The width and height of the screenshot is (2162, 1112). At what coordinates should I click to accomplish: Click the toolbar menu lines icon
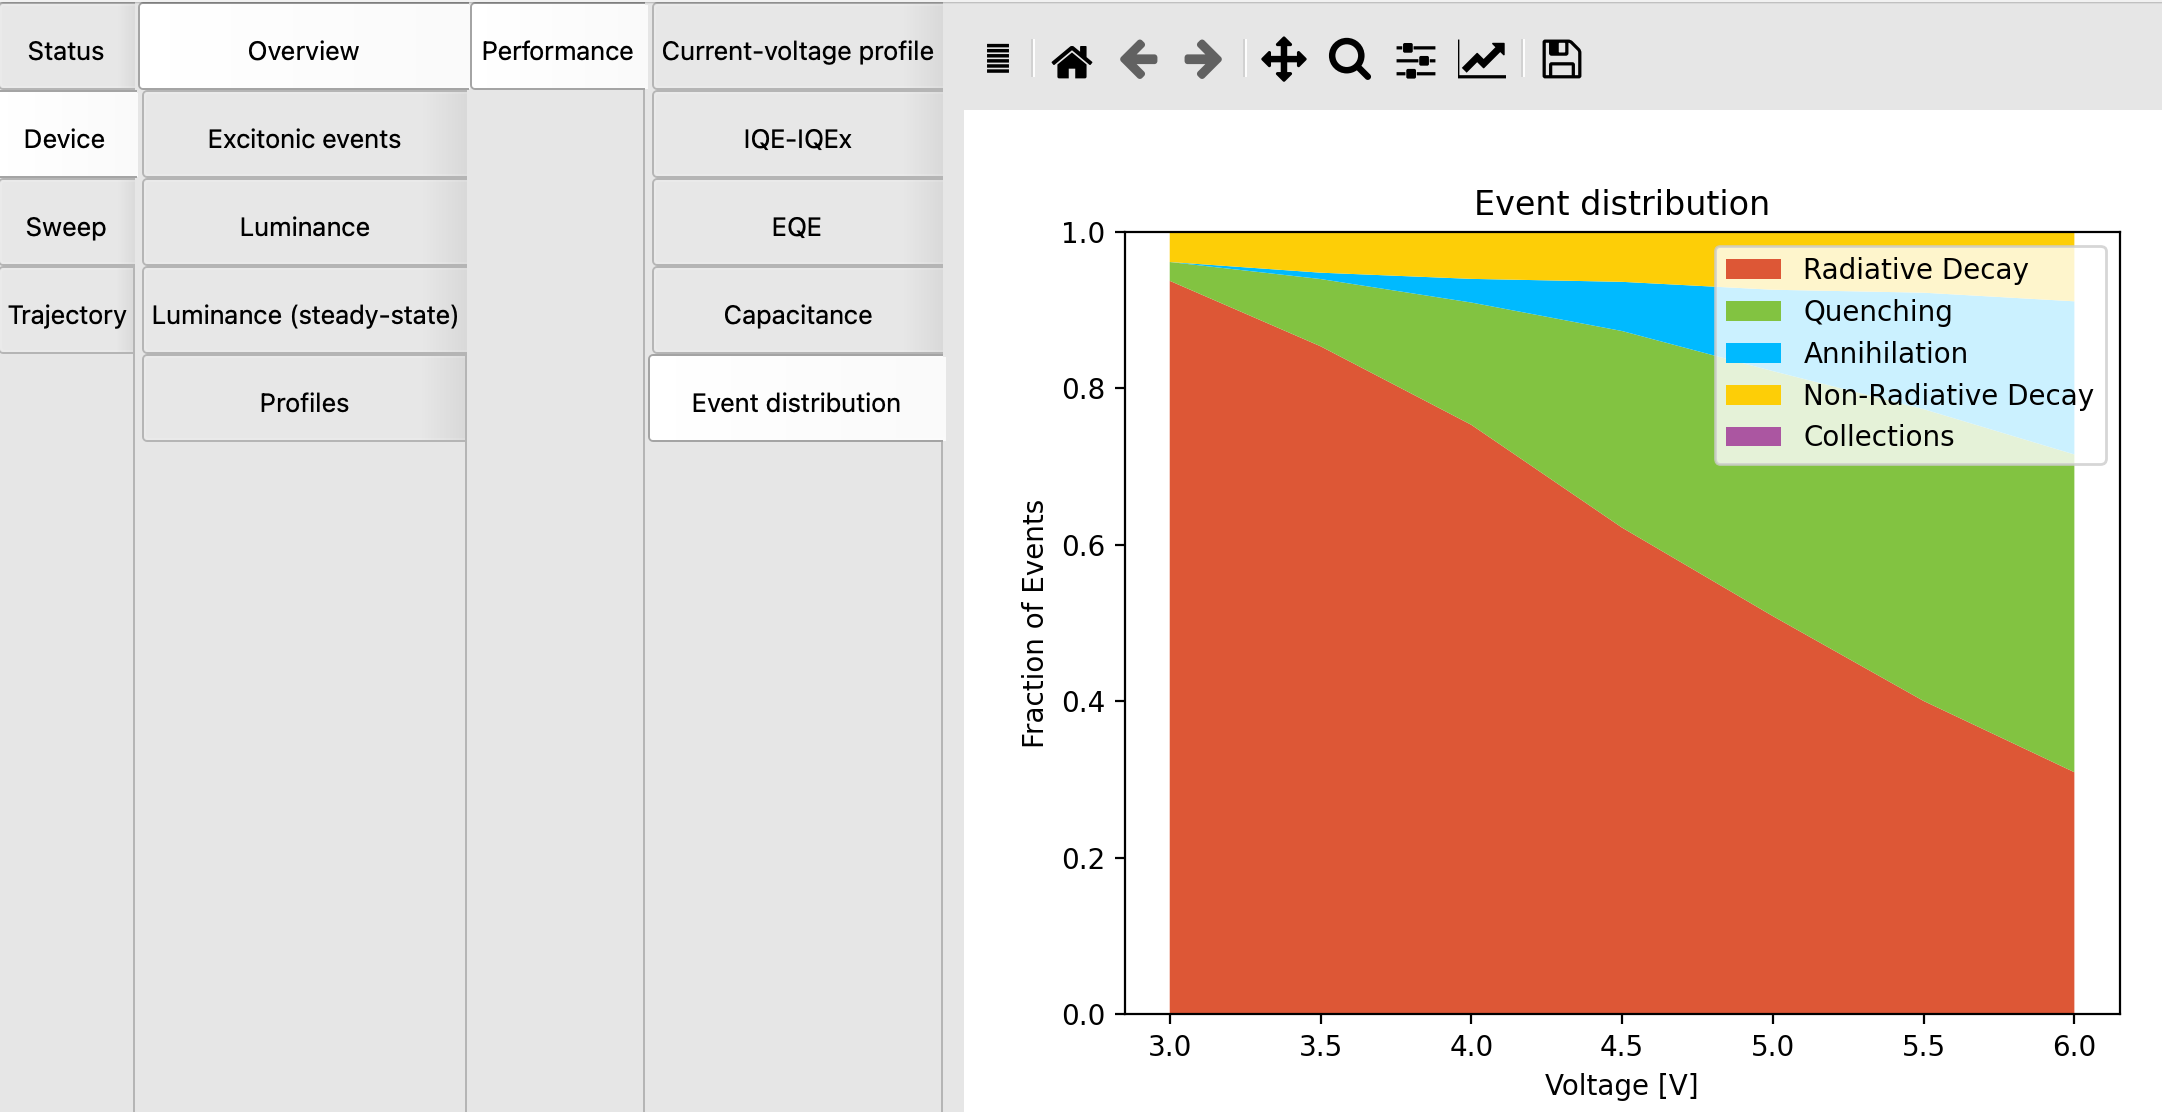click(x=997, y=59)
